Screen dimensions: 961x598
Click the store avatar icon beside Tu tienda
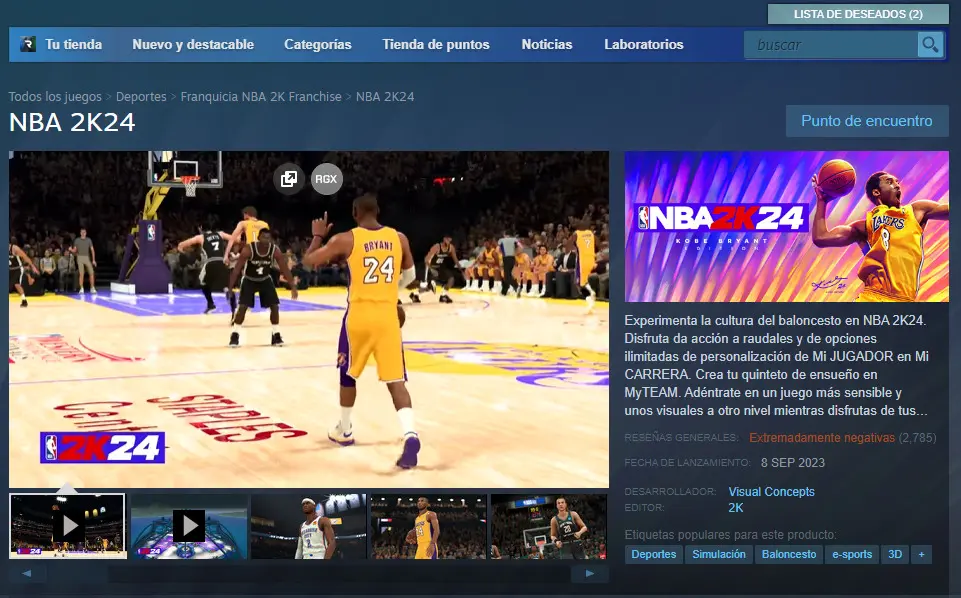pyautogui.click(x=28, y=44)
